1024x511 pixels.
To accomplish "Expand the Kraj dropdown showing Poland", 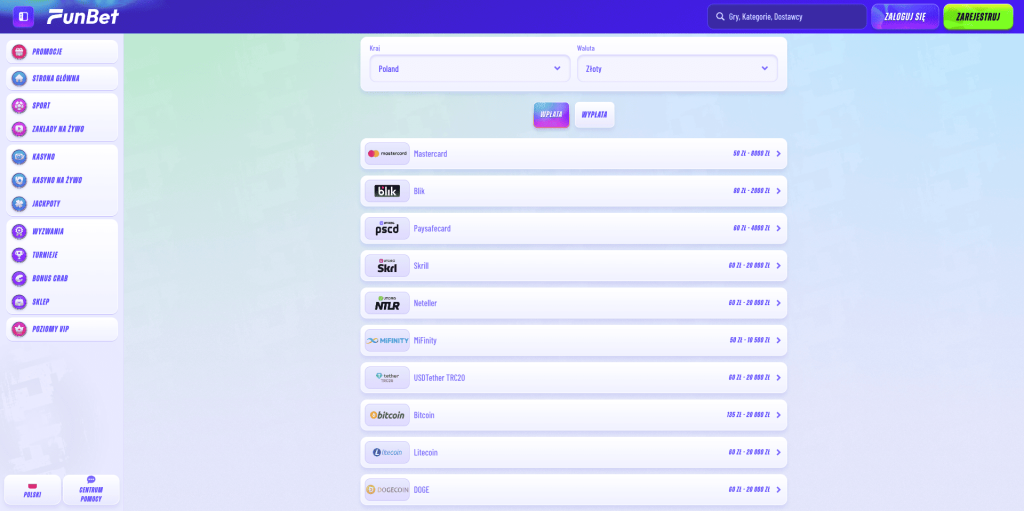I will tap(469, 69).
